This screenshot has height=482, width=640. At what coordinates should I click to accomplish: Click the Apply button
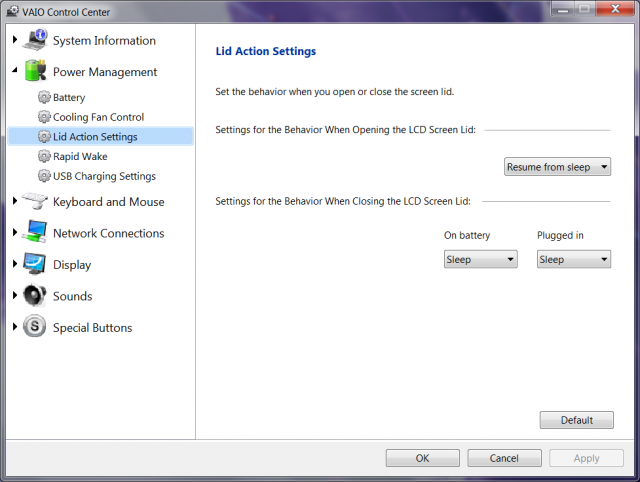[x=586, y=458]
